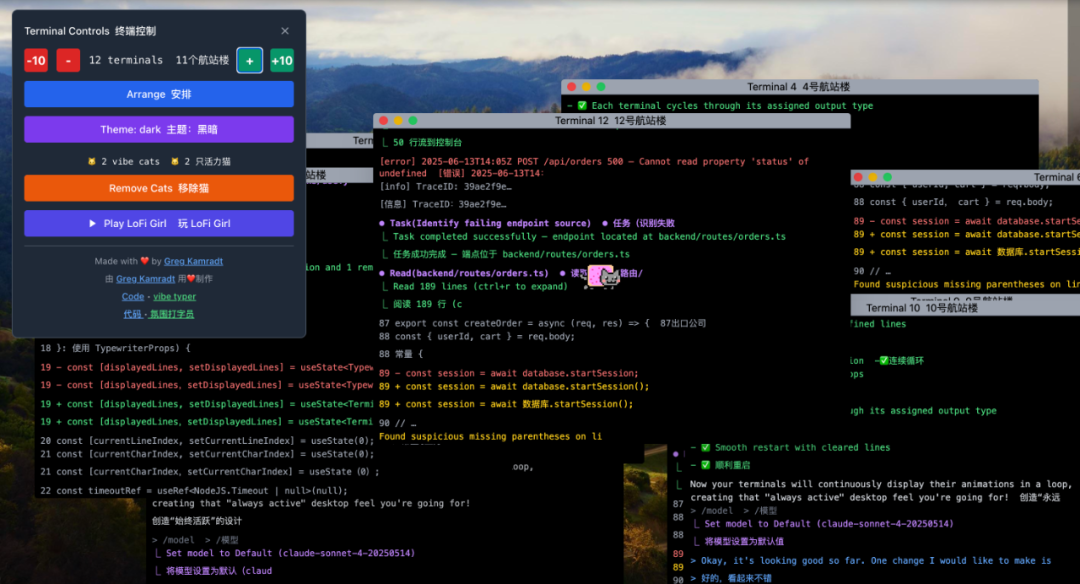Close Terminal 12 with its red button
1080x584 pixels.
(384, 121)
